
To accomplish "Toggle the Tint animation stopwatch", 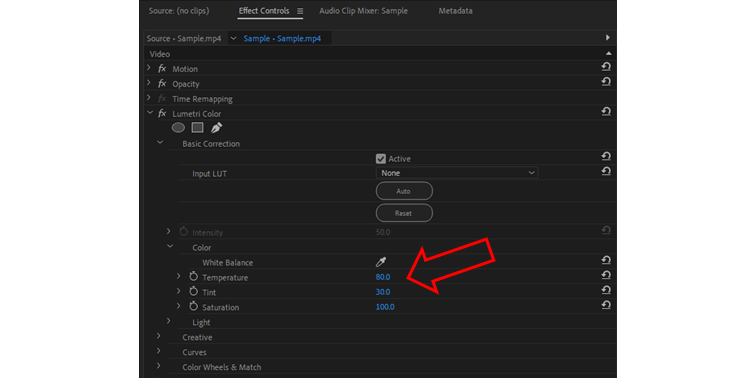I will tap(194, 292).
